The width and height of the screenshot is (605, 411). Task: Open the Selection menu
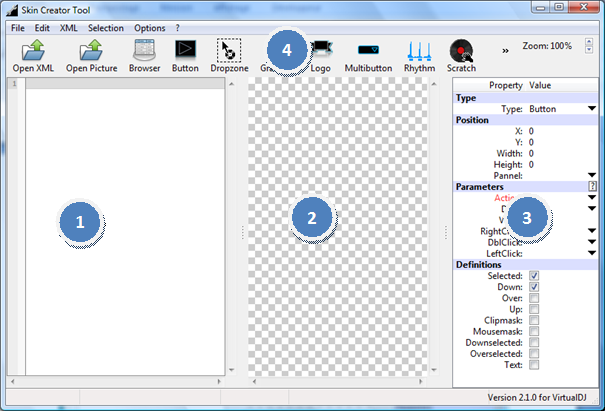[106, 28]
